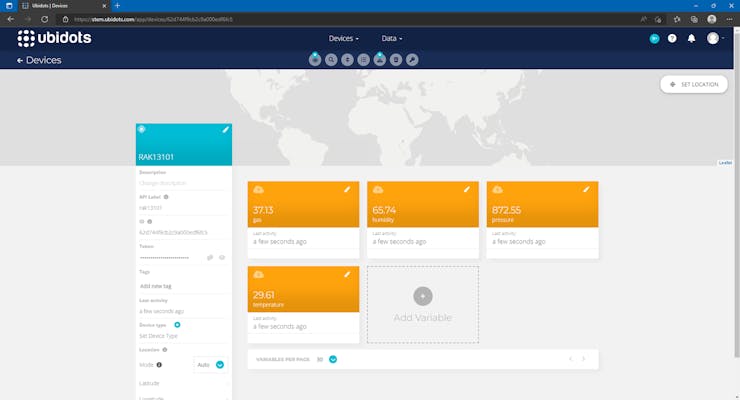Click cloud icon on gas variable card
This screenshot has width=740, height=400.
(x=259, y=190)
